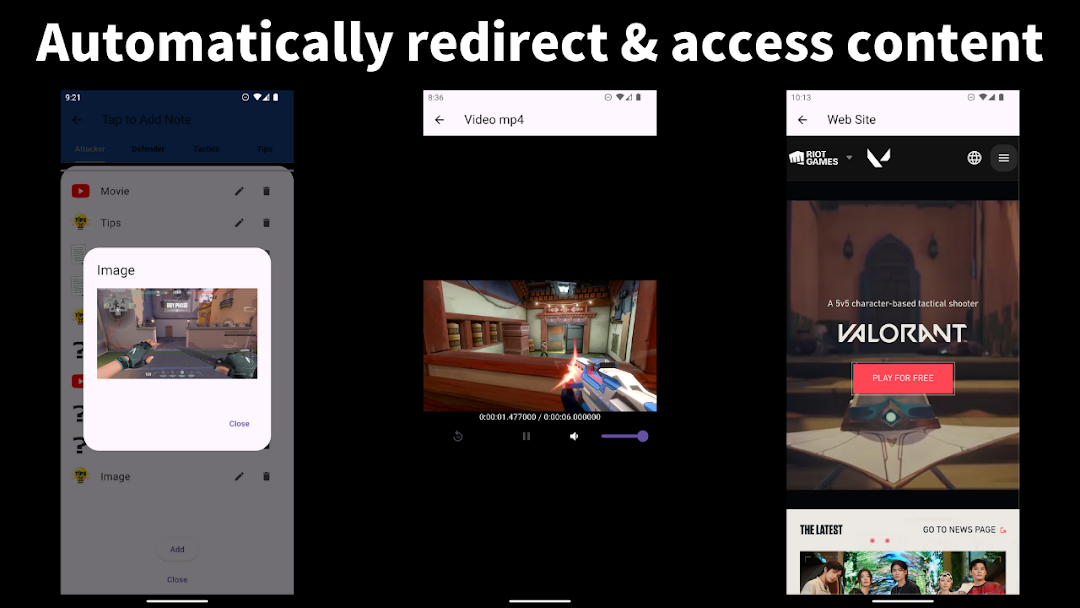Image resolution: width=1080 pixels, height=608 pixels.
Task: Click the video frame in player
Action: (540, 346)
